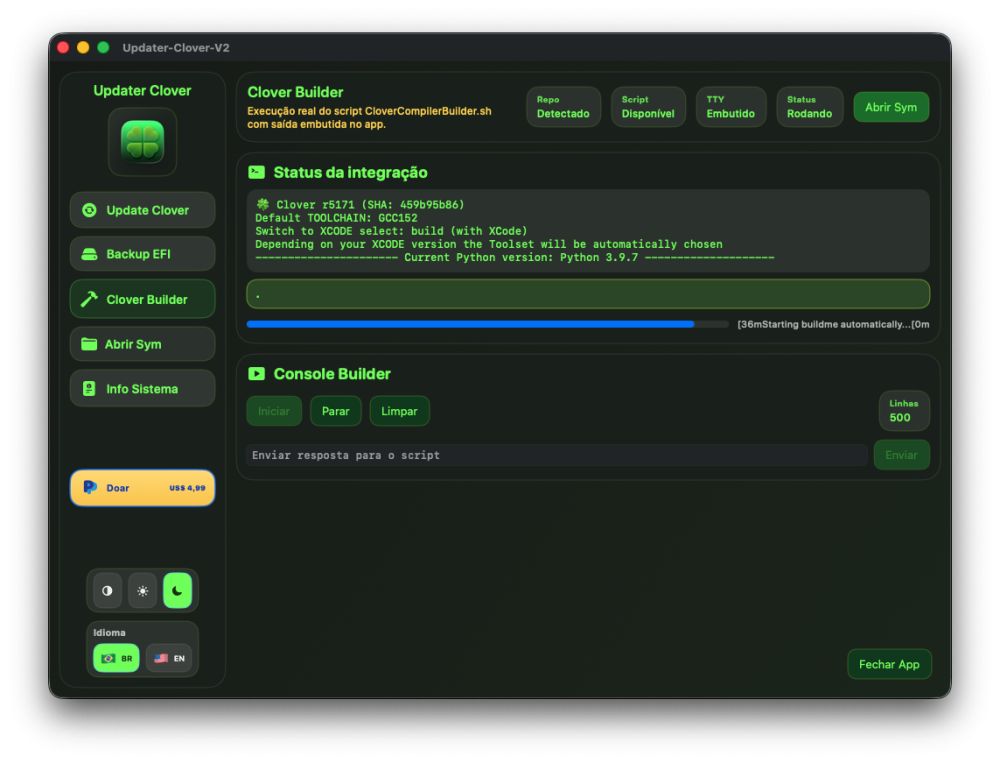Click the US flag icon
The image size is (1000, 763).
(x=161, y=658)
